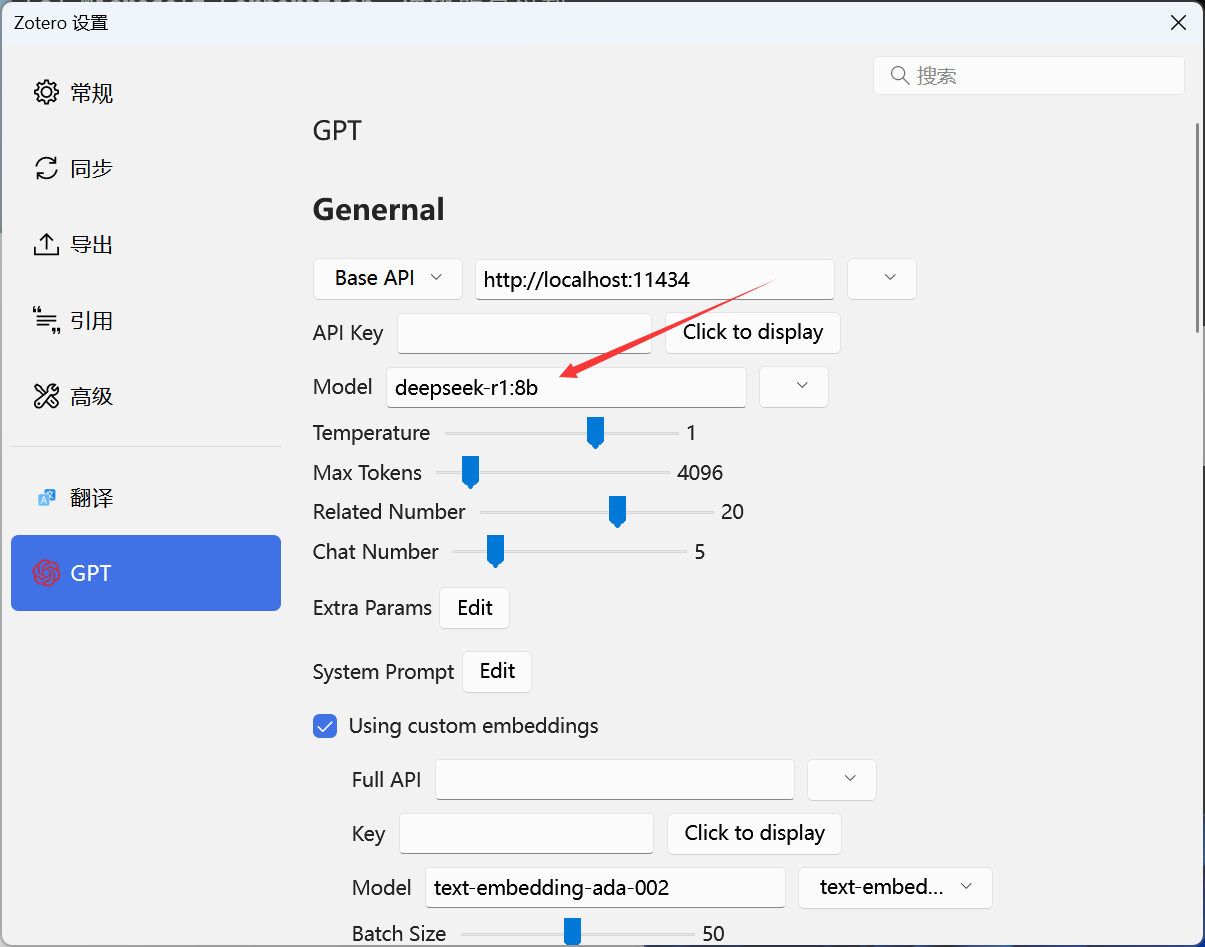Select the GPT settings pane
Image resolution: width=1205 pixels, height=947 pixels.
(x=146, y=573)
